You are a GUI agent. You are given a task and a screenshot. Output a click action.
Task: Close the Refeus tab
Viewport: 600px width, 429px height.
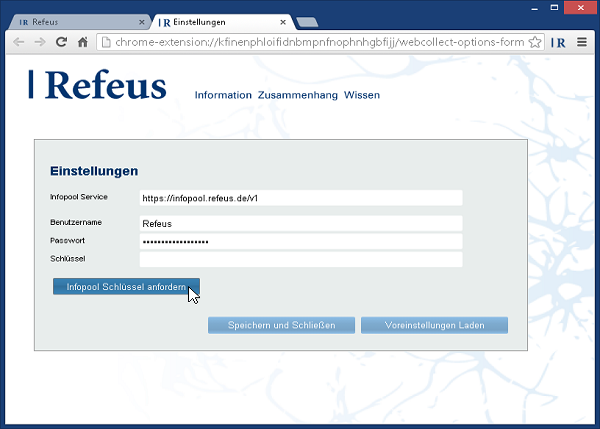(x=141, y=21)
